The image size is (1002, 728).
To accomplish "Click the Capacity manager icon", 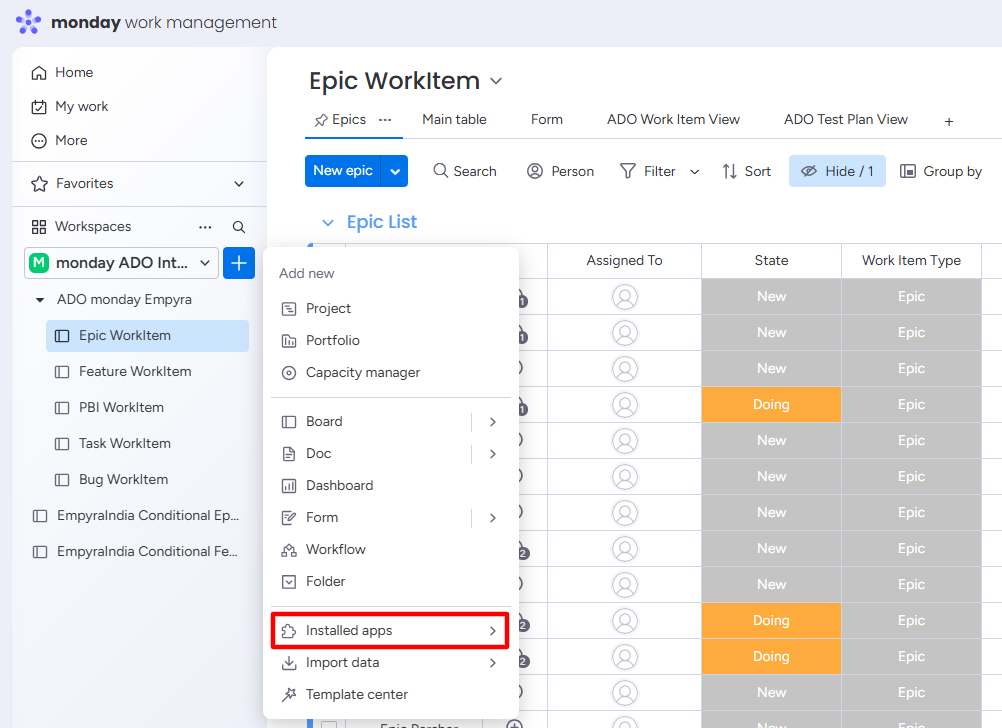I will click(x=289, y=373).
